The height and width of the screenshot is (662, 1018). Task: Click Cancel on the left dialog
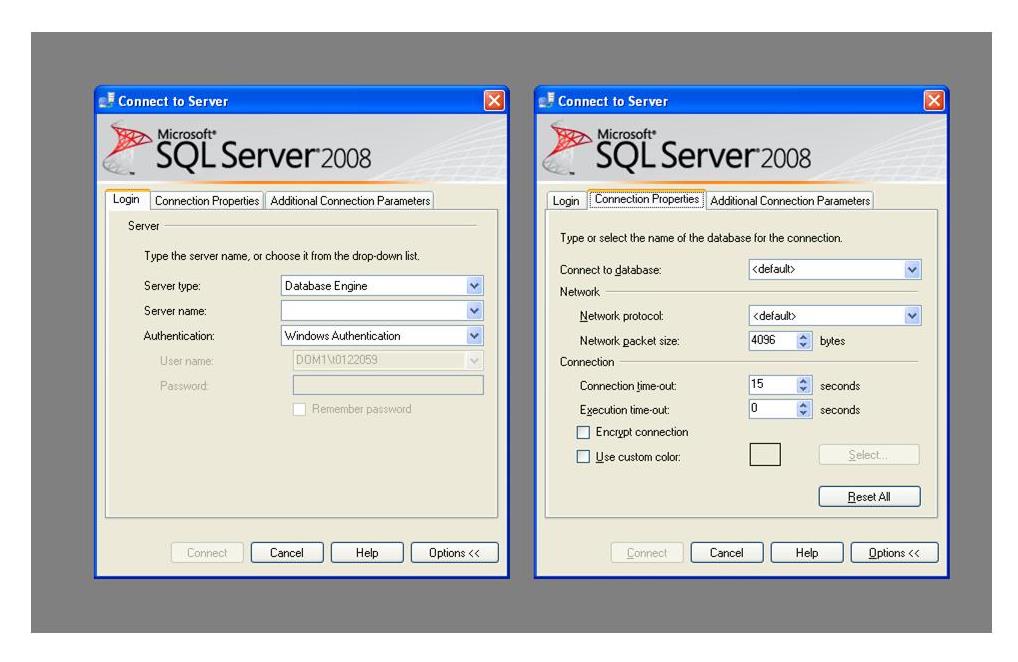287,552
